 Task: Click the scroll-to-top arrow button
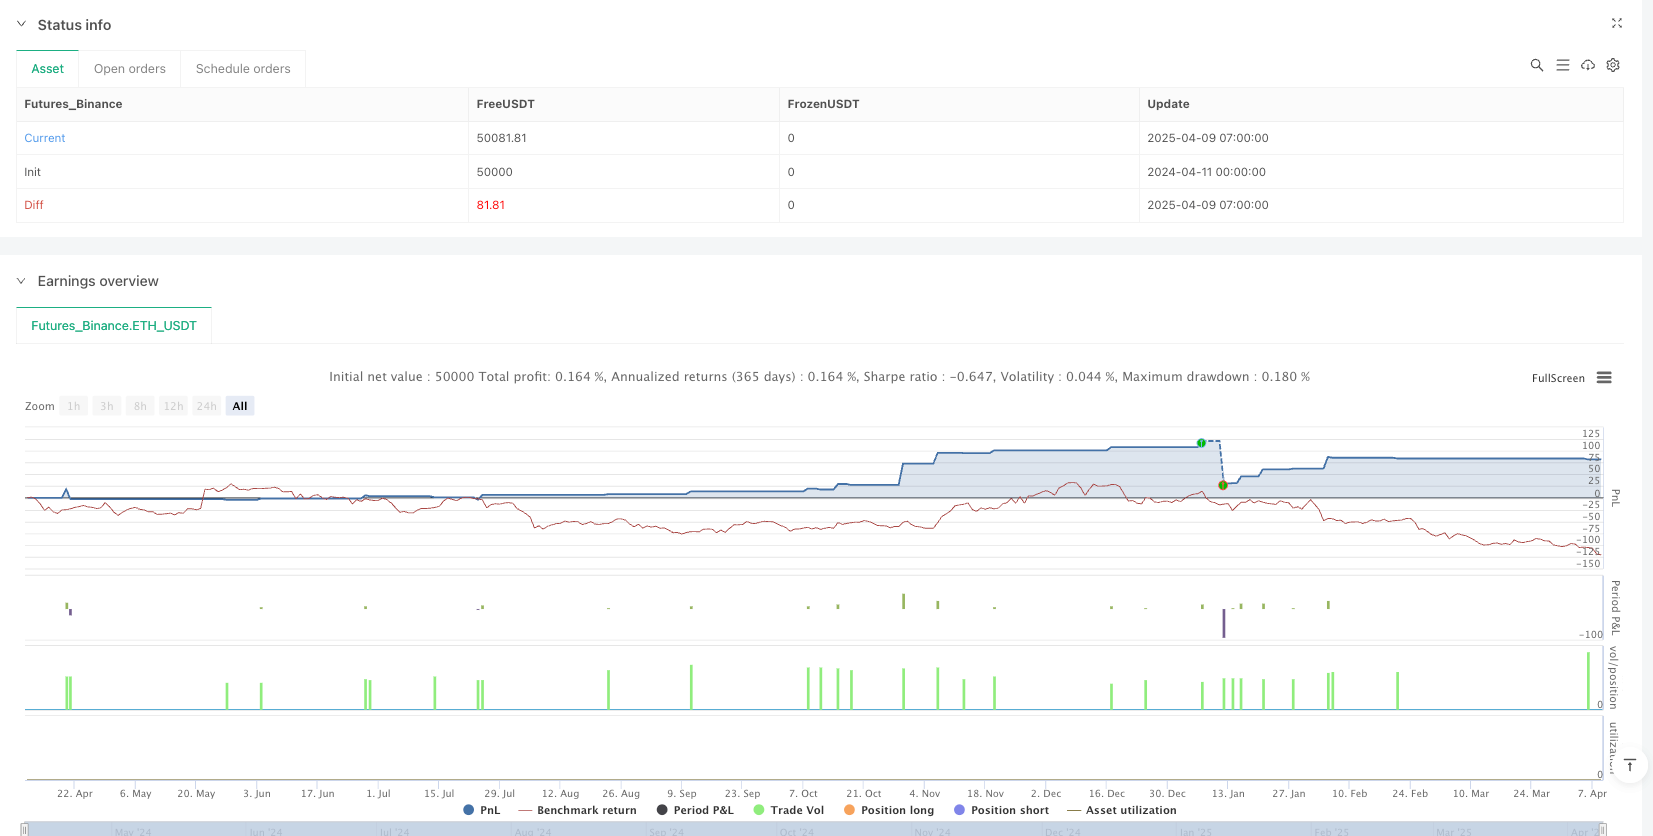1630,766
